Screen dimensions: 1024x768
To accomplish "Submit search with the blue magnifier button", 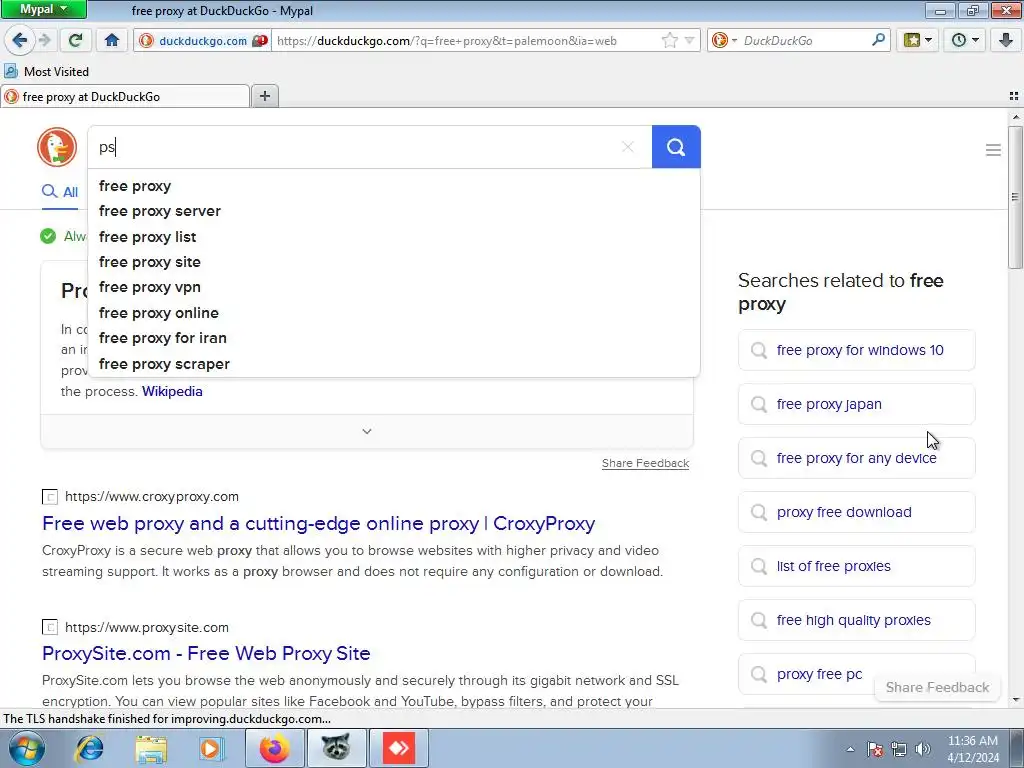I will (676, 147).
